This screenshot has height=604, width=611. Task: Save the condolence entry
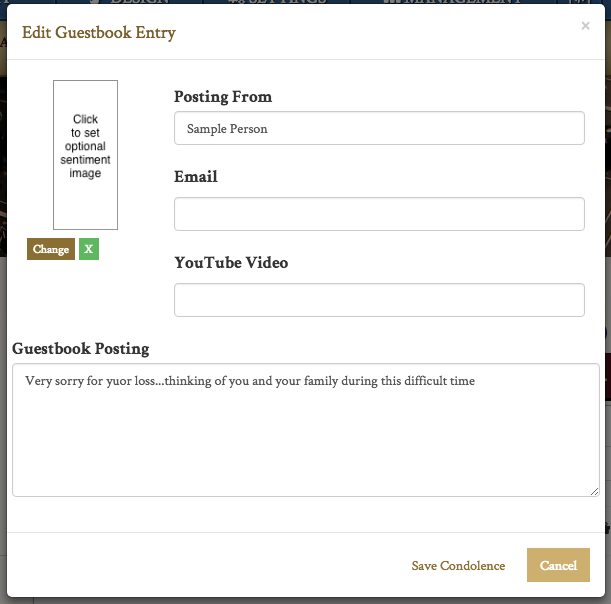point(458,565)
